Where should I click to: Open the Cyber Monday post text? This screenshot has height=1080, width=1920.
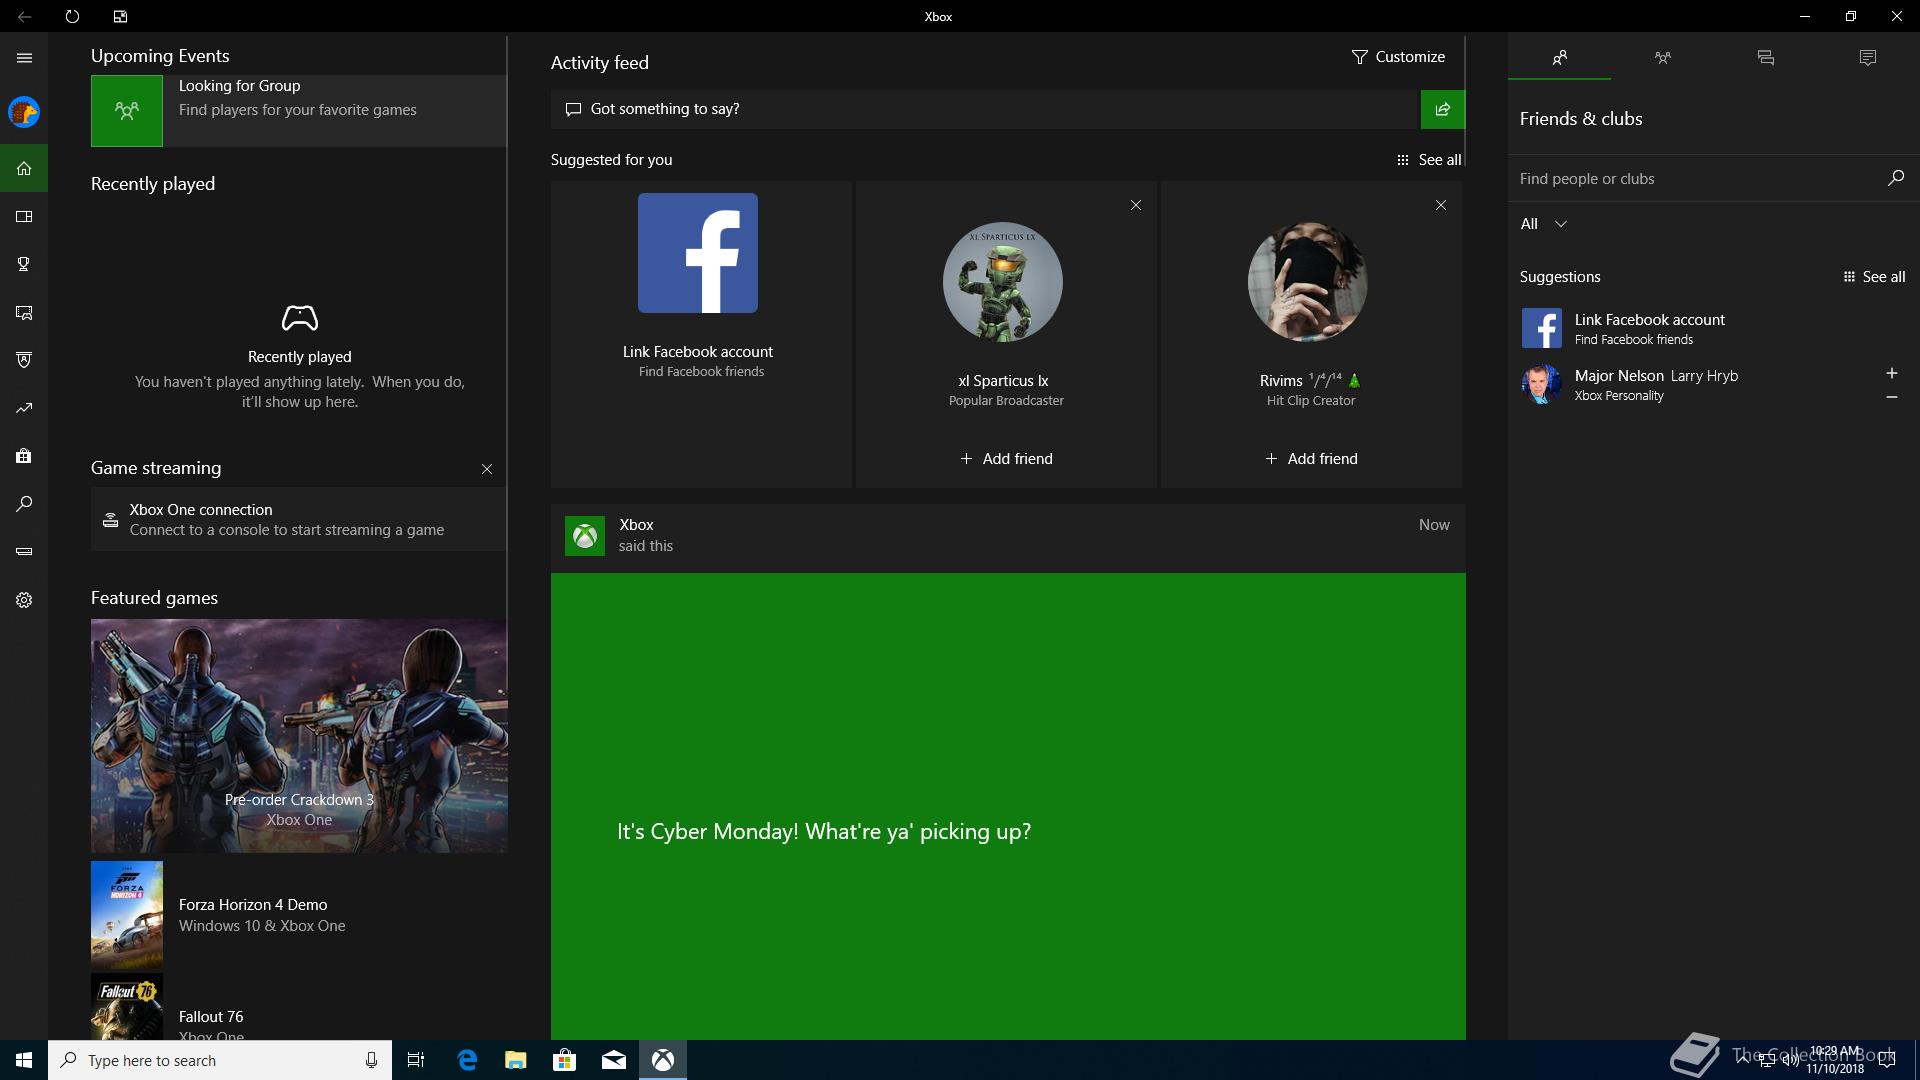point(824,832)
